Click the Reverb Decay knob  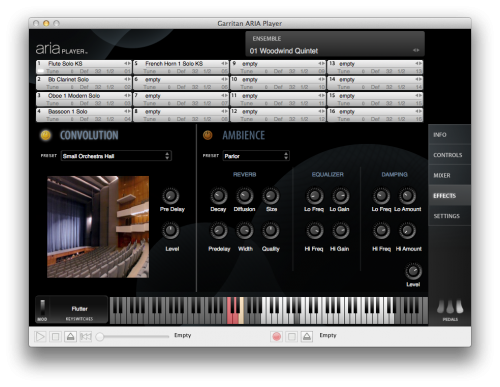click(x=219, y=196)
